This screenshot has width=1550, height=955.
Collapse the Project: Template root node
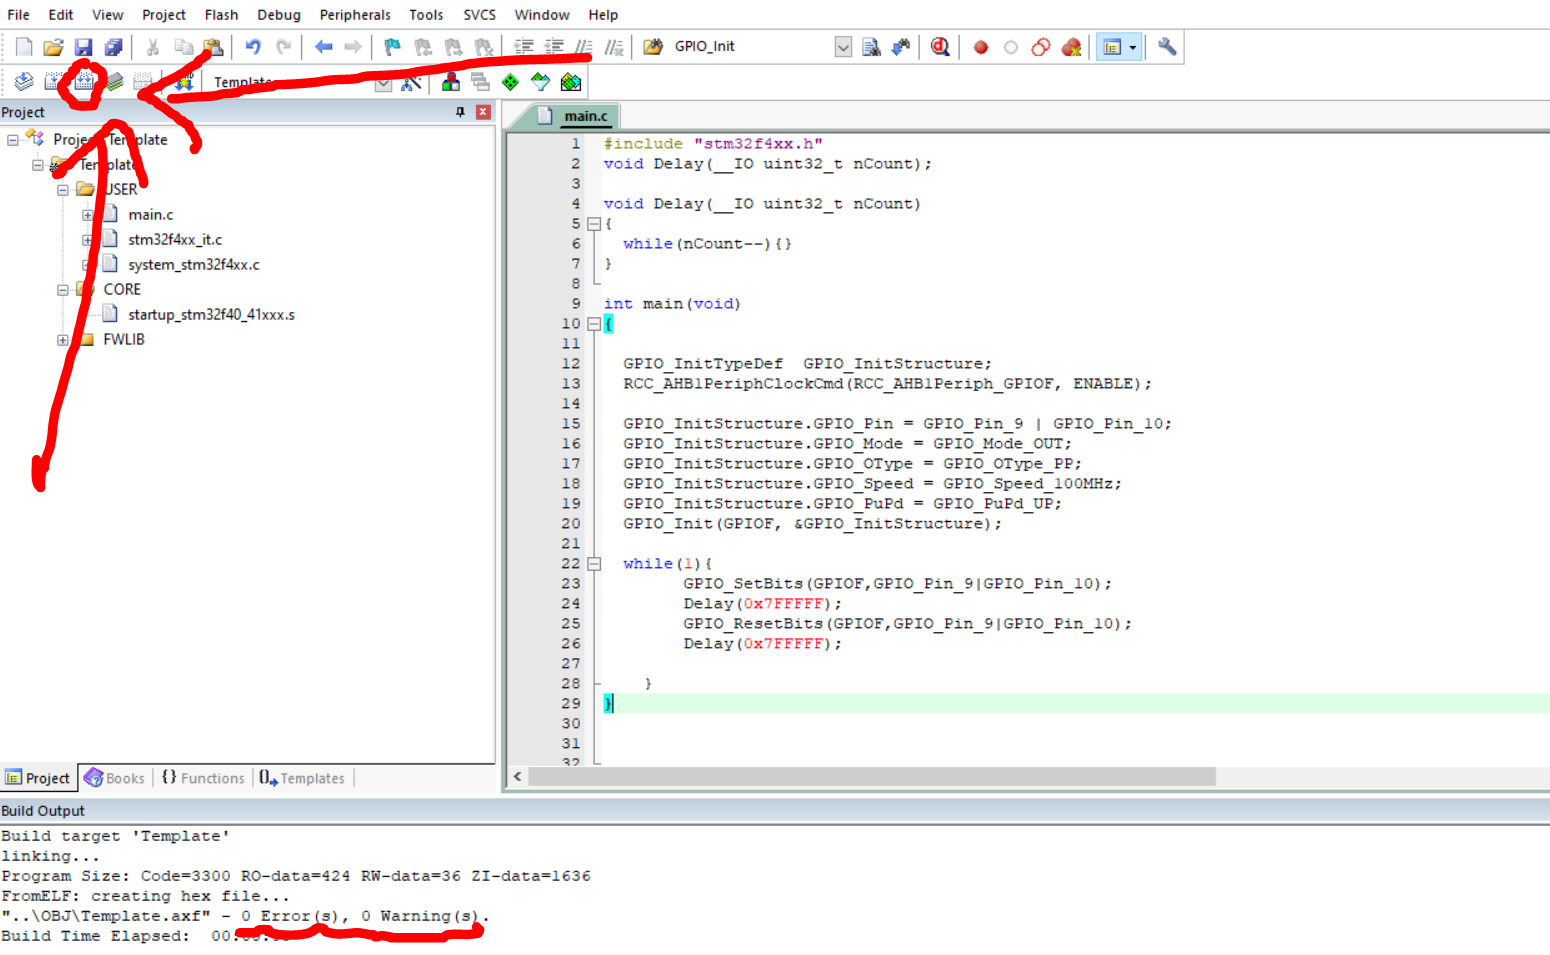tap(13, 140)
